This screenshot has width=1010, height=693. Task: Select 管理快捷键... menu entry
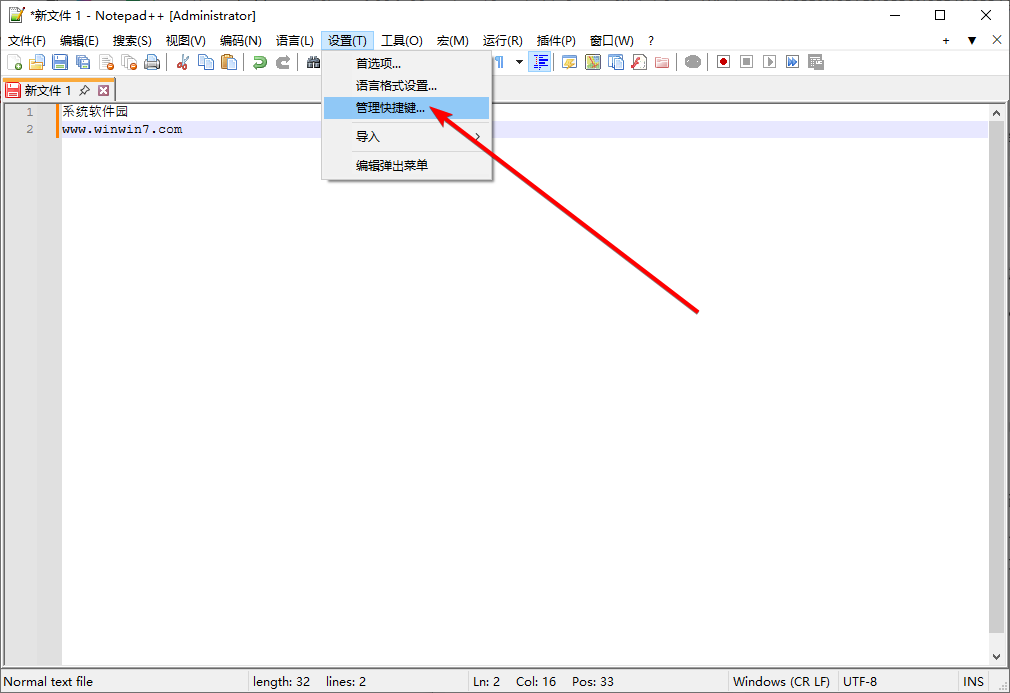coord(406,108)
